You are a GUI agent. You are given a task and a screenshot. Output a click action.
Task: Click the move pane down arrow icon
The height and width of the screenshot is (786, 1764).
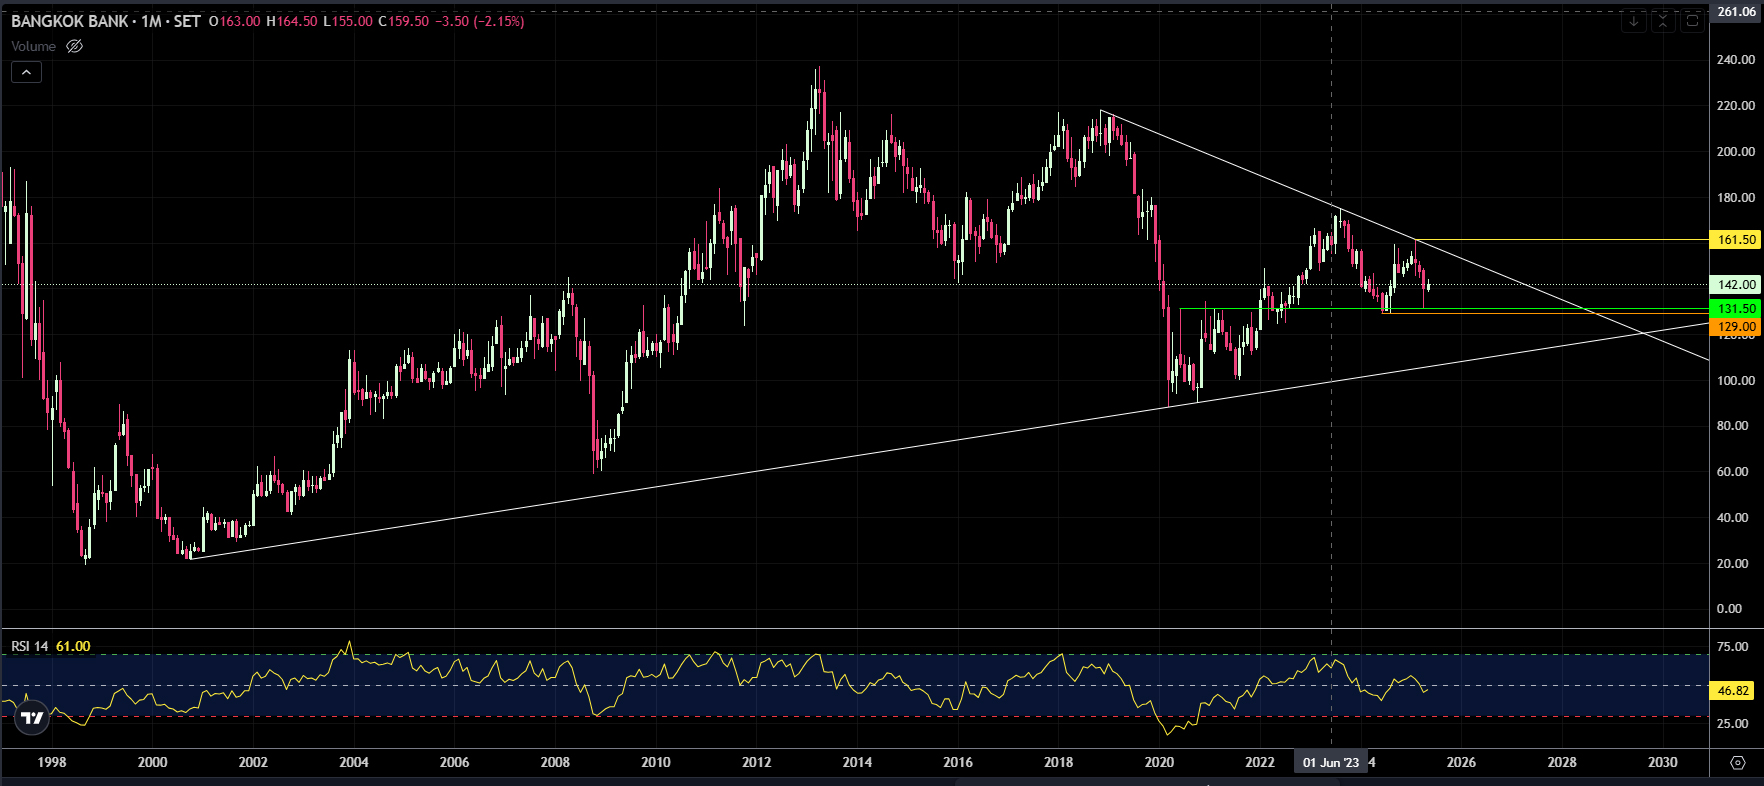tap(1634, 21)
